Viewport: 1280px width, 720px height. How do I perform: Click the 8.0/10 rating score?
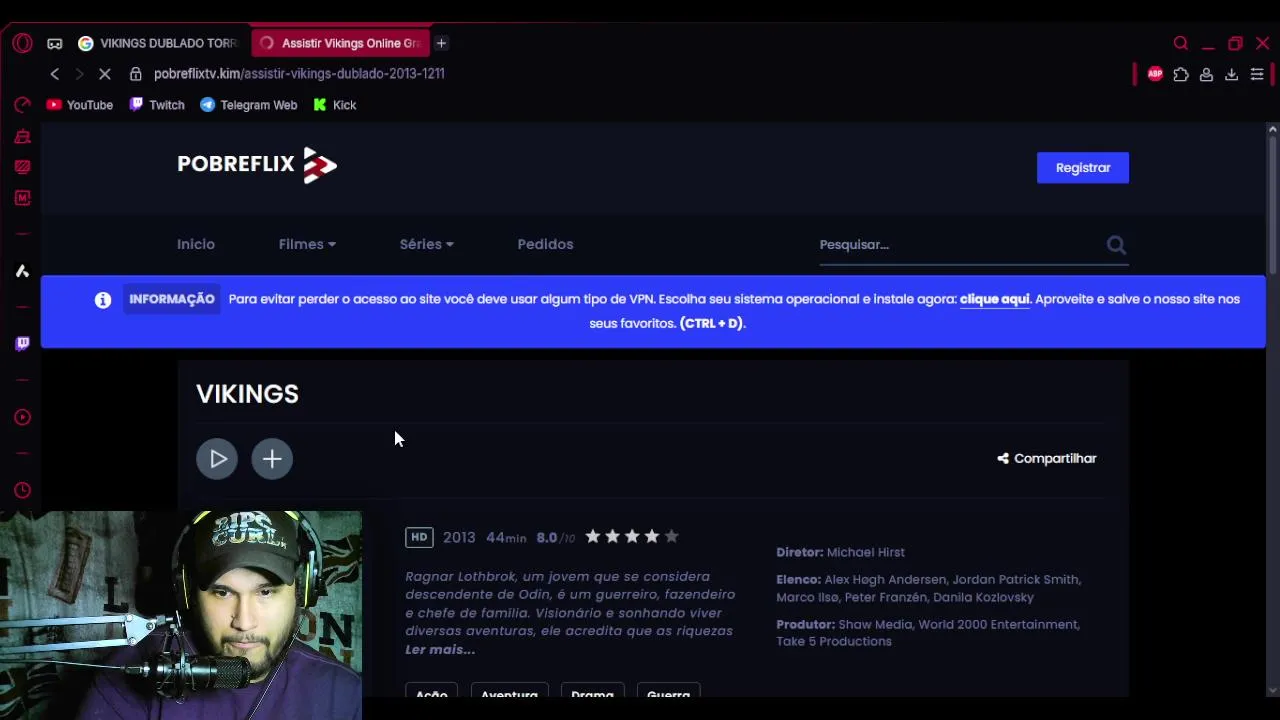(x=556, y=537)
